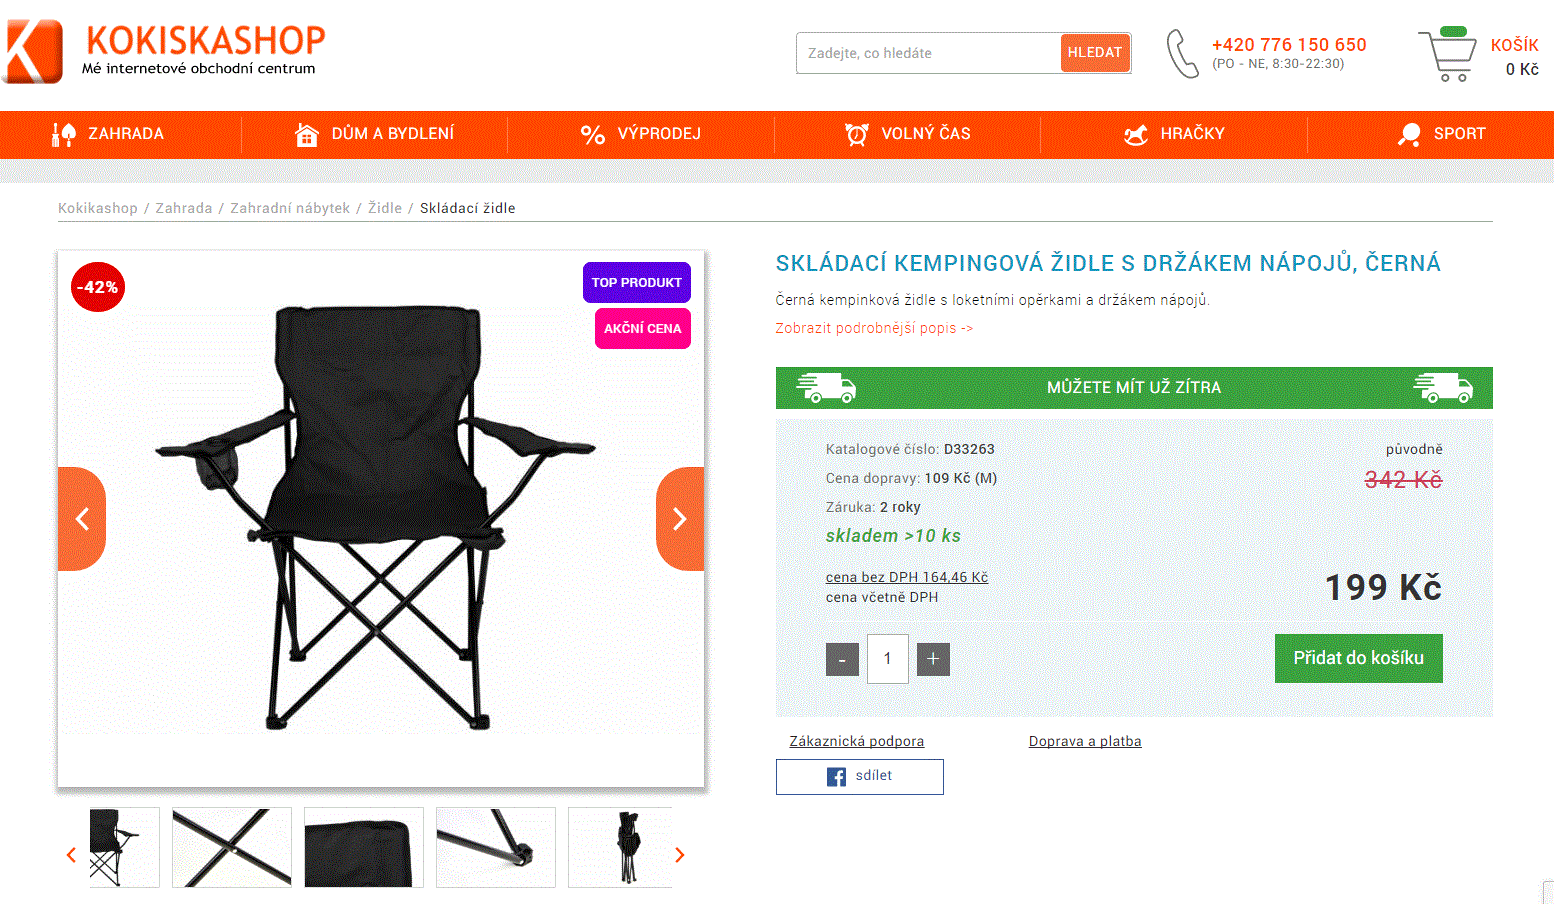Show next product image with right arrow
Screen dimensions: 1554x904
(x=680, y=519)
